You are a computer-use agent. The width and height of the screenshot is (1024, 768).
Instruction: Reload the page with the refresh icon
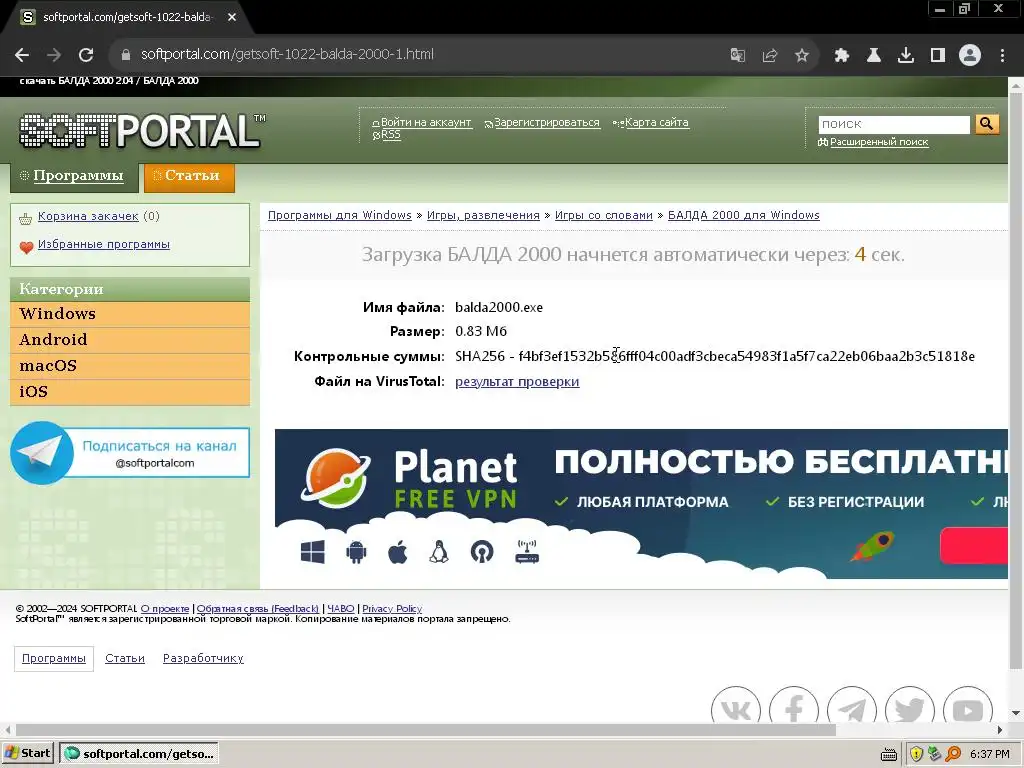86,55
